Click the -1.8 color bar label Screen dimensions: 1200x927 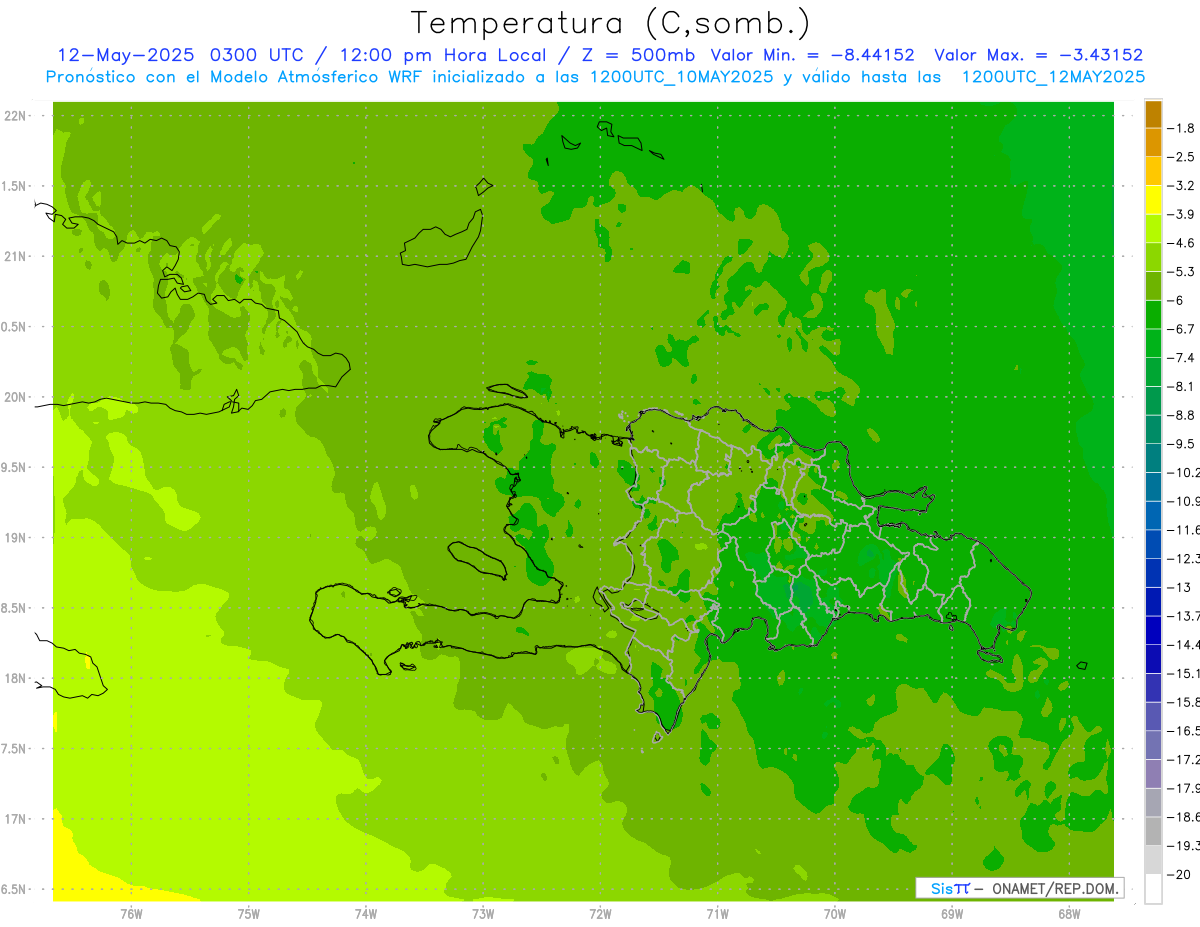pyautogui.click(x=1183, y=129)
